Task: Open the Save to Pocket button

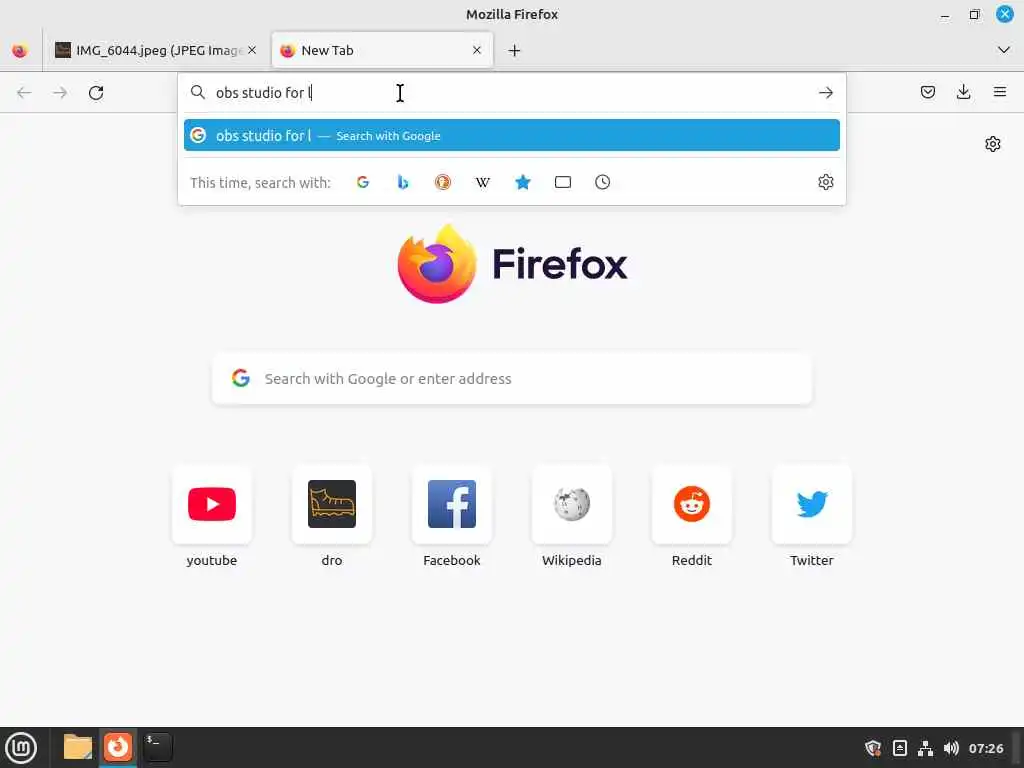Action: point(927,92)
